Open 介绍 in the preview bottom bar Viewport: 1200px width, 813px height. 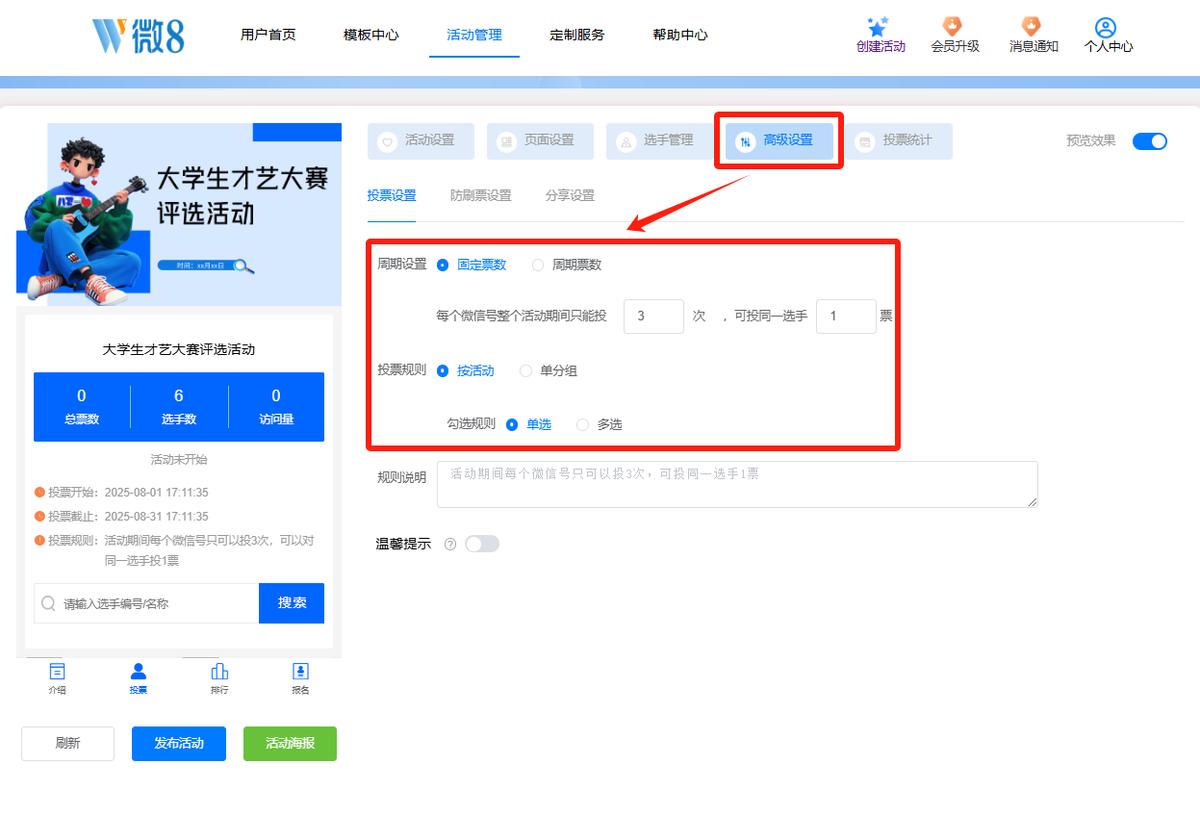pos(57,678)
